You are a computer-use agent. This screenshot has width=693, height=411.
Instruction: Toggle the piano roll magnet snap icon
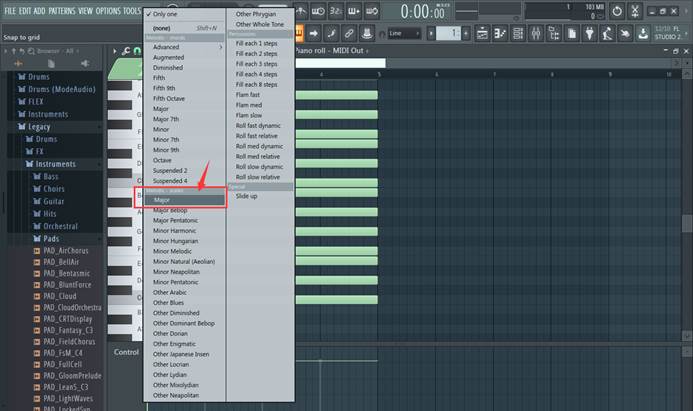point(137,51)
